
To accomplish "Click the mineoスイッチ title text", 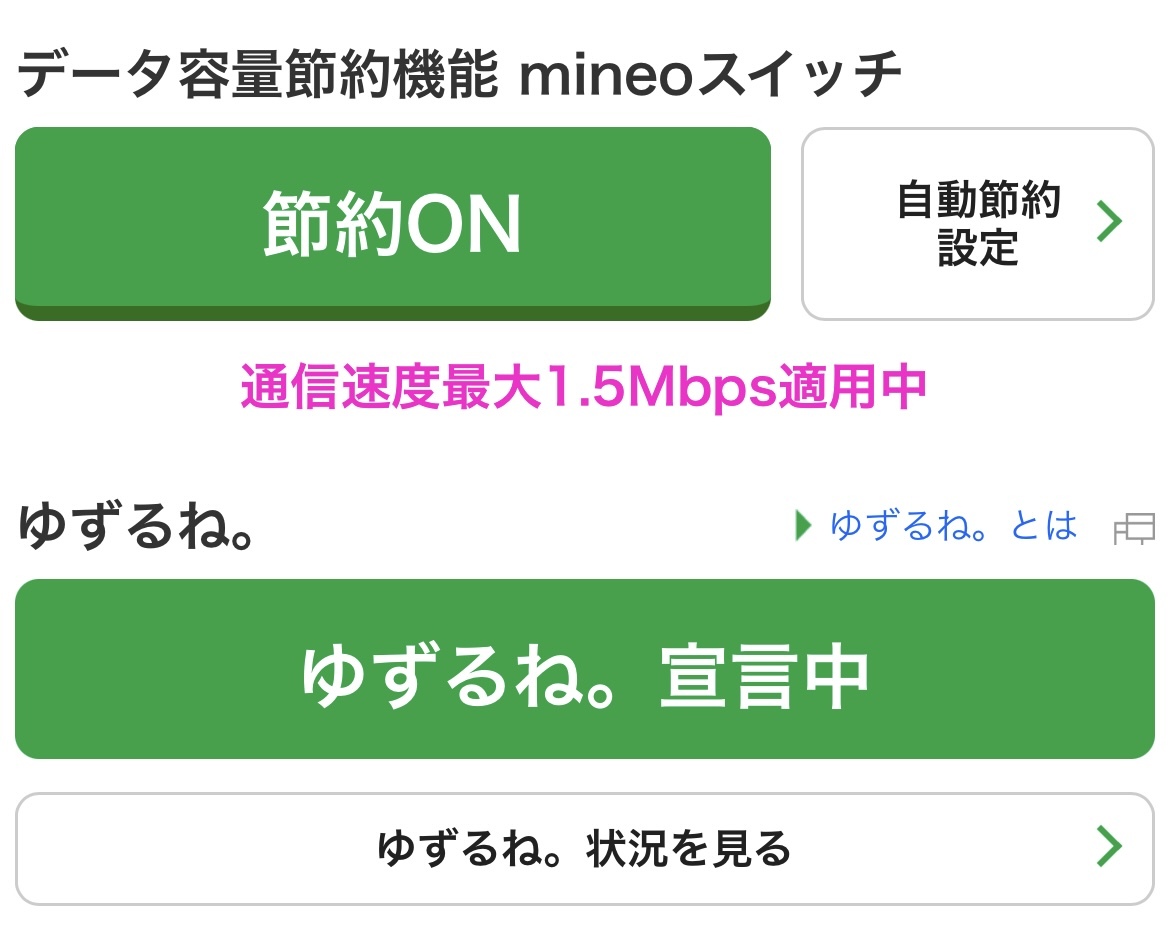I will pos(710,77).
